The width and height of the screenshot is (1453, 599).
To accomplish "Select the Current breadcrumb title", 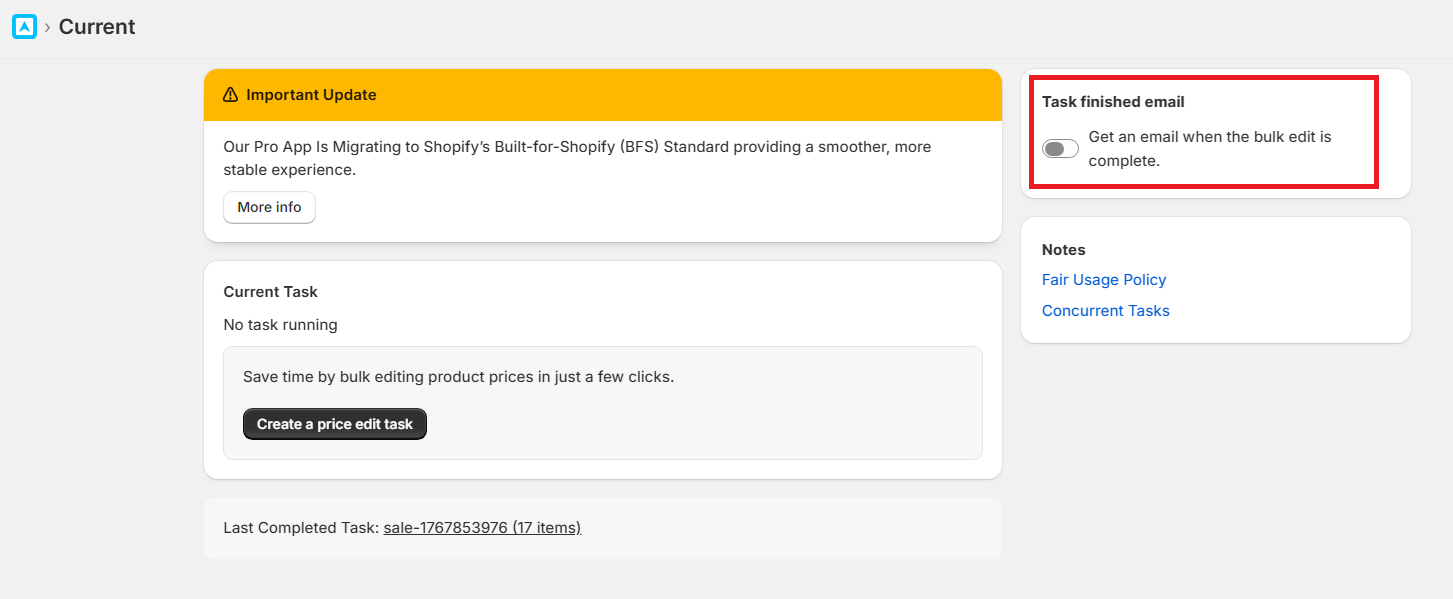I will (97, 27).
